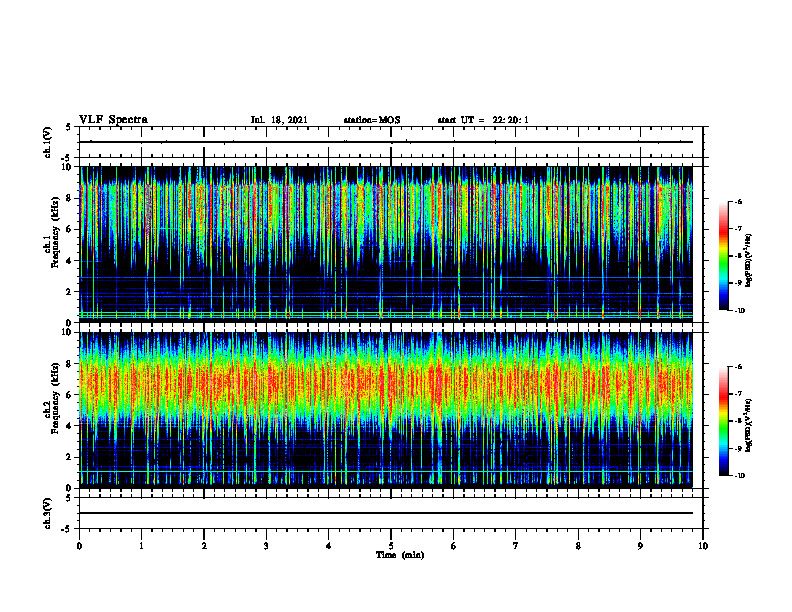Click the "-6" tick on ch.2 colorbar
Screen dimensions: 792x612
(738, 367)
